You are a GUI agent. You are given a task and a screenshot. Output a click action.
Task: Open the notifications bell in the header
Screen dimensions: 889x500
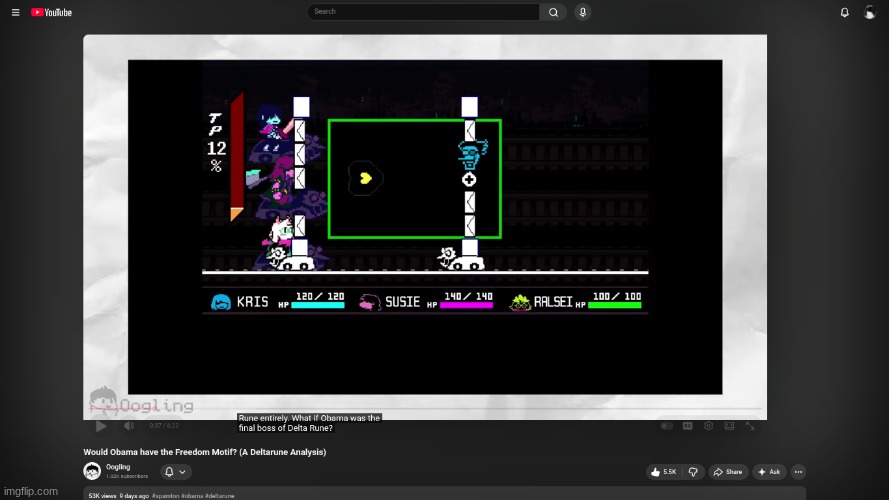tap(844, 12)
